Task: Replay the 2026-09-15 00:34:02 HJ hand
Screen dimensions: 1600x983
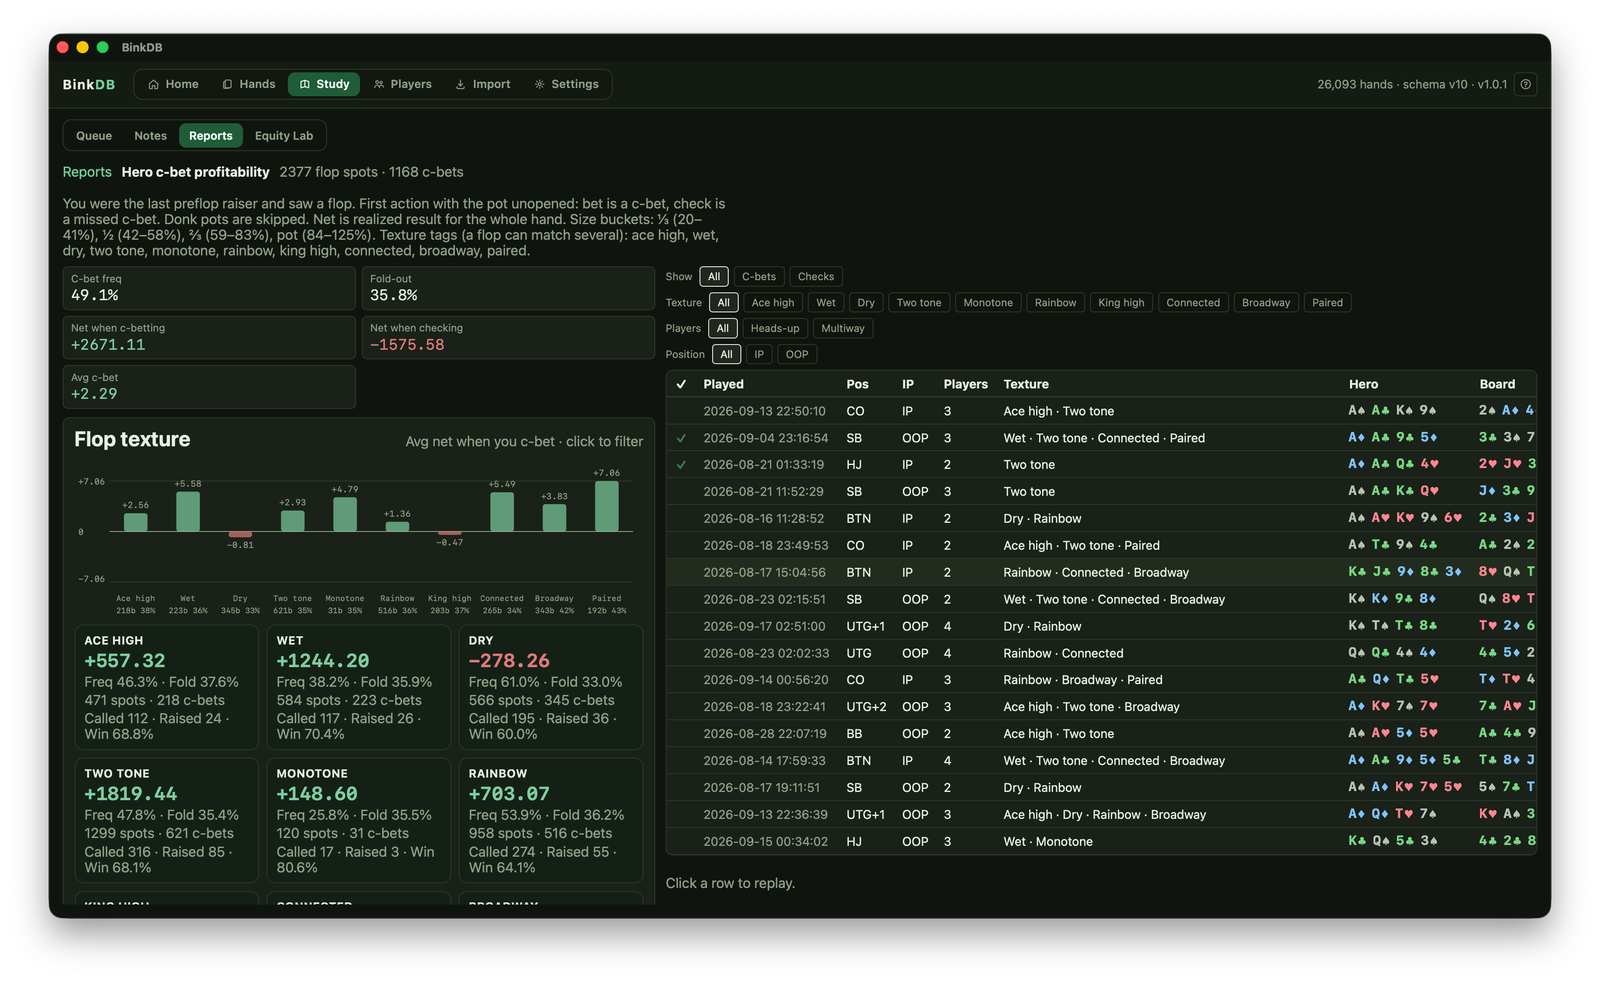Action: (1101, 841)
